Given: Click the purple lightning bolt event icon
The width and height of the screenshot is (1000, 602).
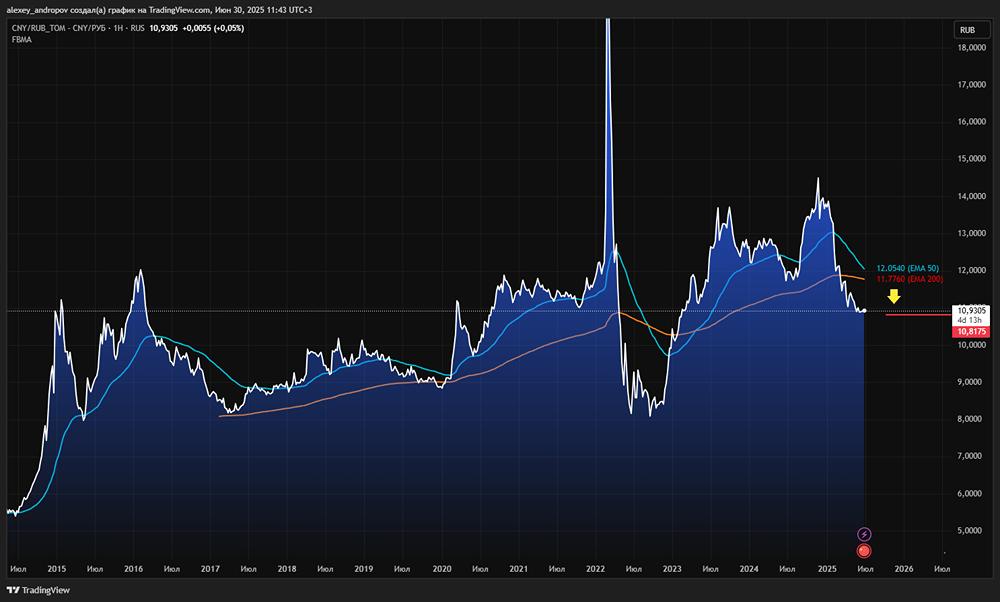Looking at the screenshot, I should coord(865,535).
